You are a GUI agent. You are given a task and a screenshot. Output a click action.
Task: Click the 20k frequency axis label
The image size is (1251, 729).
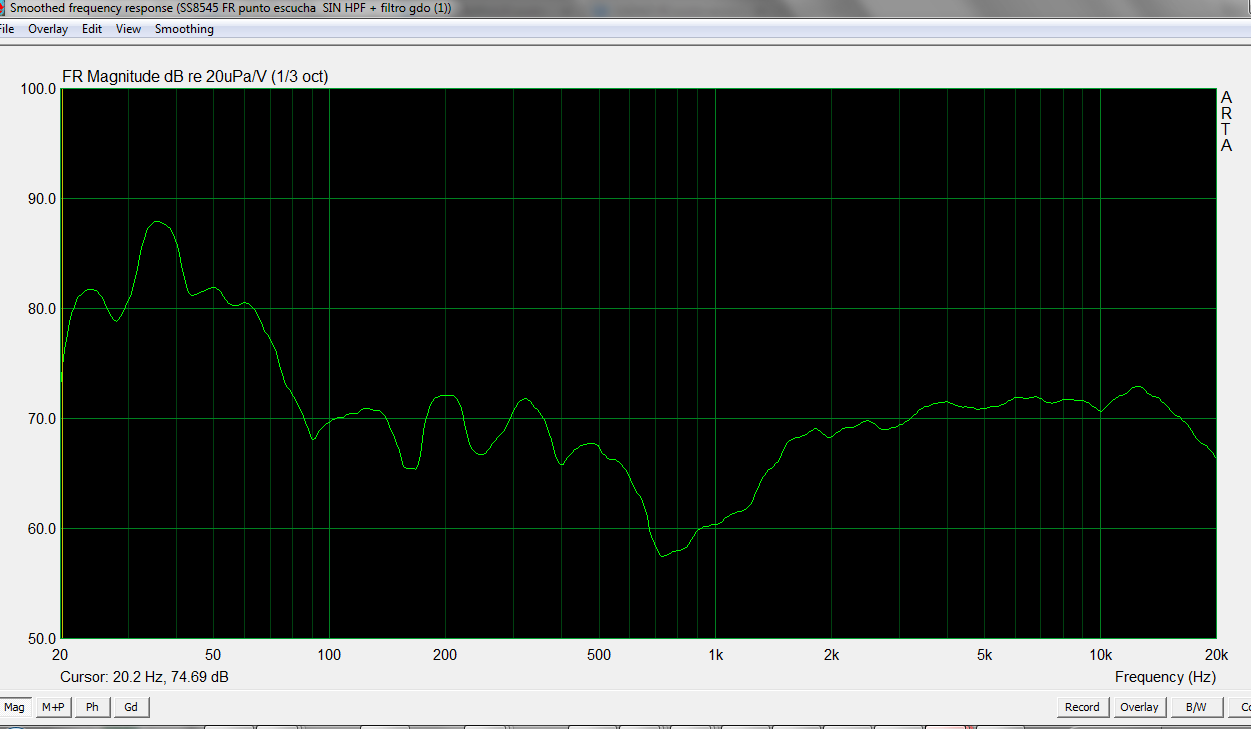coord(1215,655)
